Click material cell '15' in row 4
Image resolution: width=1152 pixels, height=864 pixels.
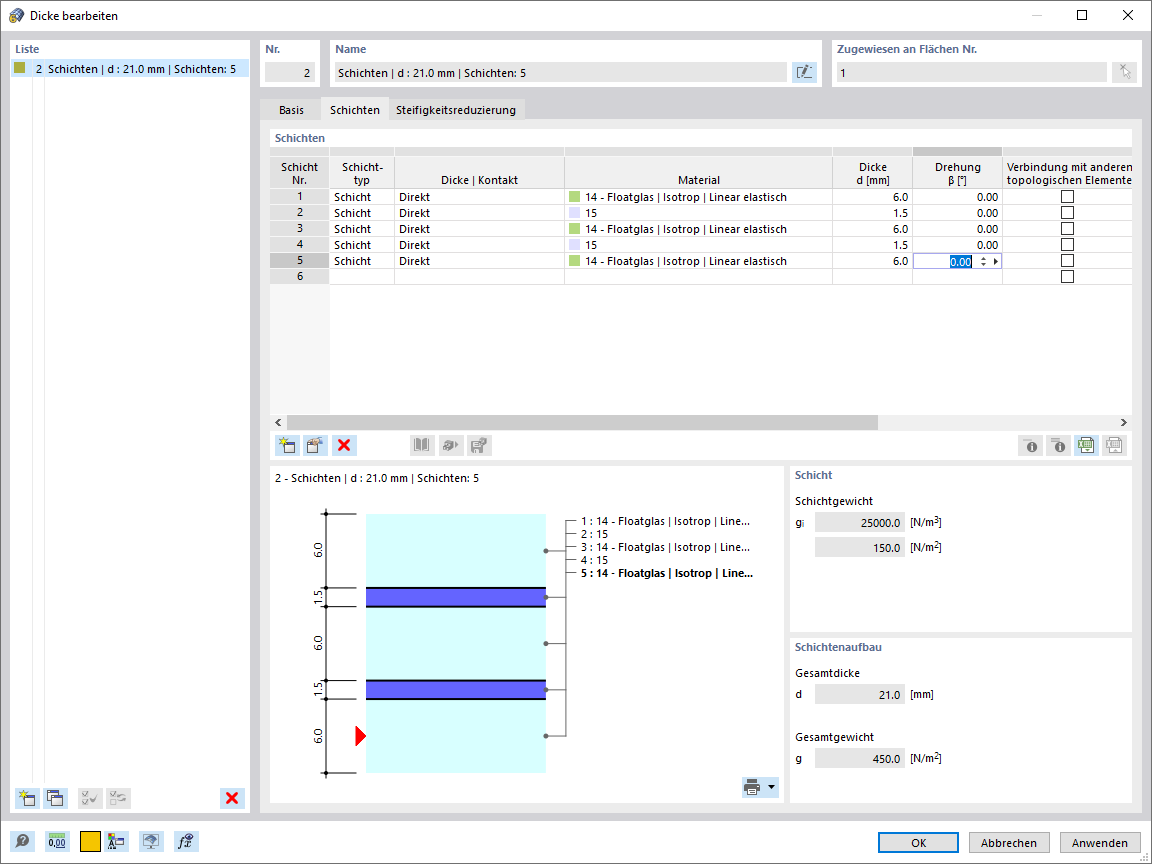point(698,245)
